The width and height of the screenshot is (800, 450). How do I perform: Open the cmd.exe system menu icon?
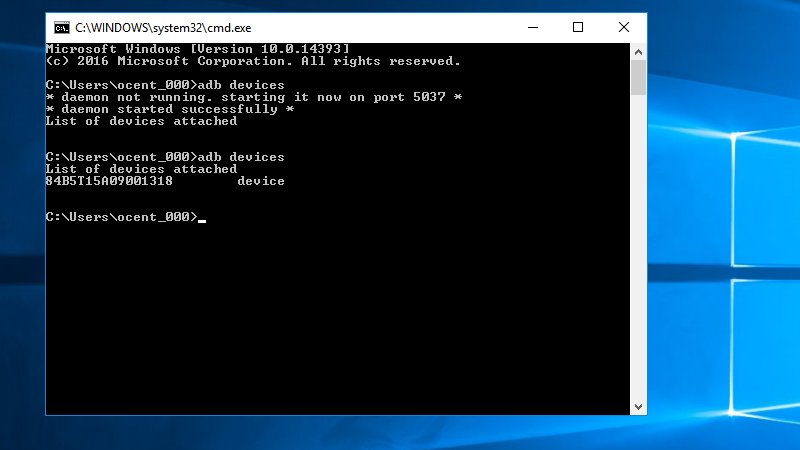[62, 28]
